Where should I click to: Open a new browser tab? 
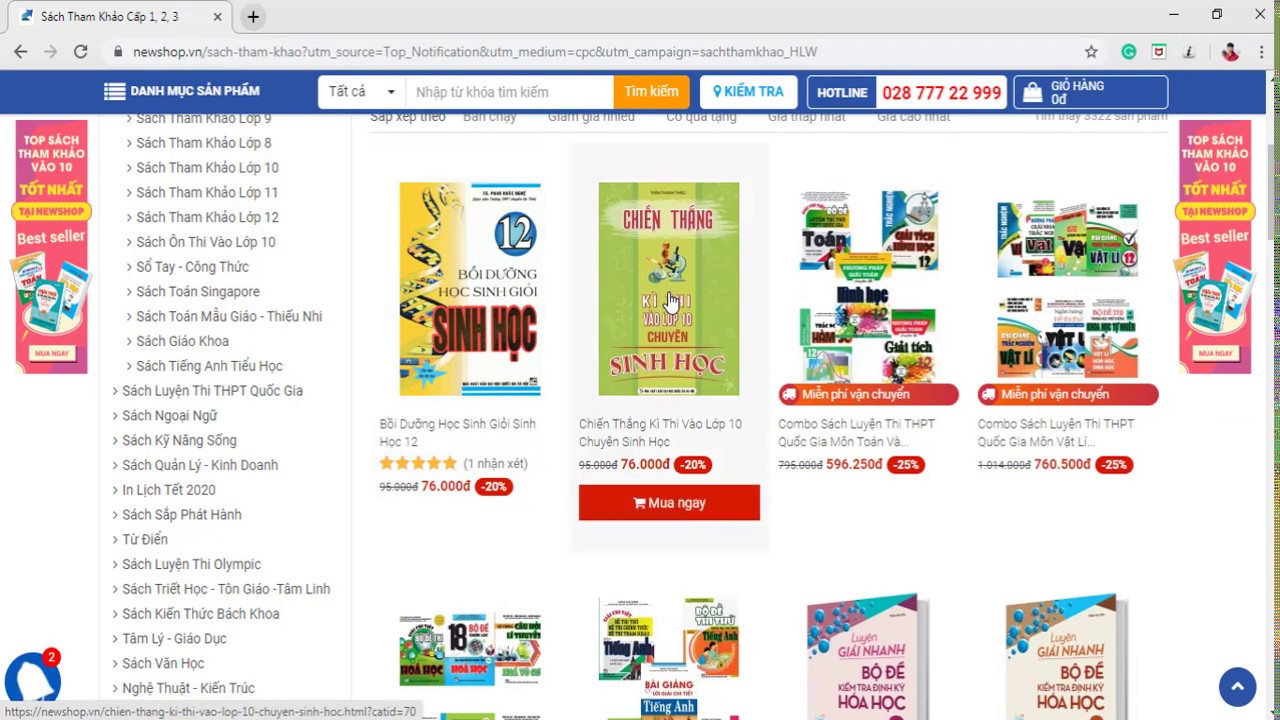253,17
